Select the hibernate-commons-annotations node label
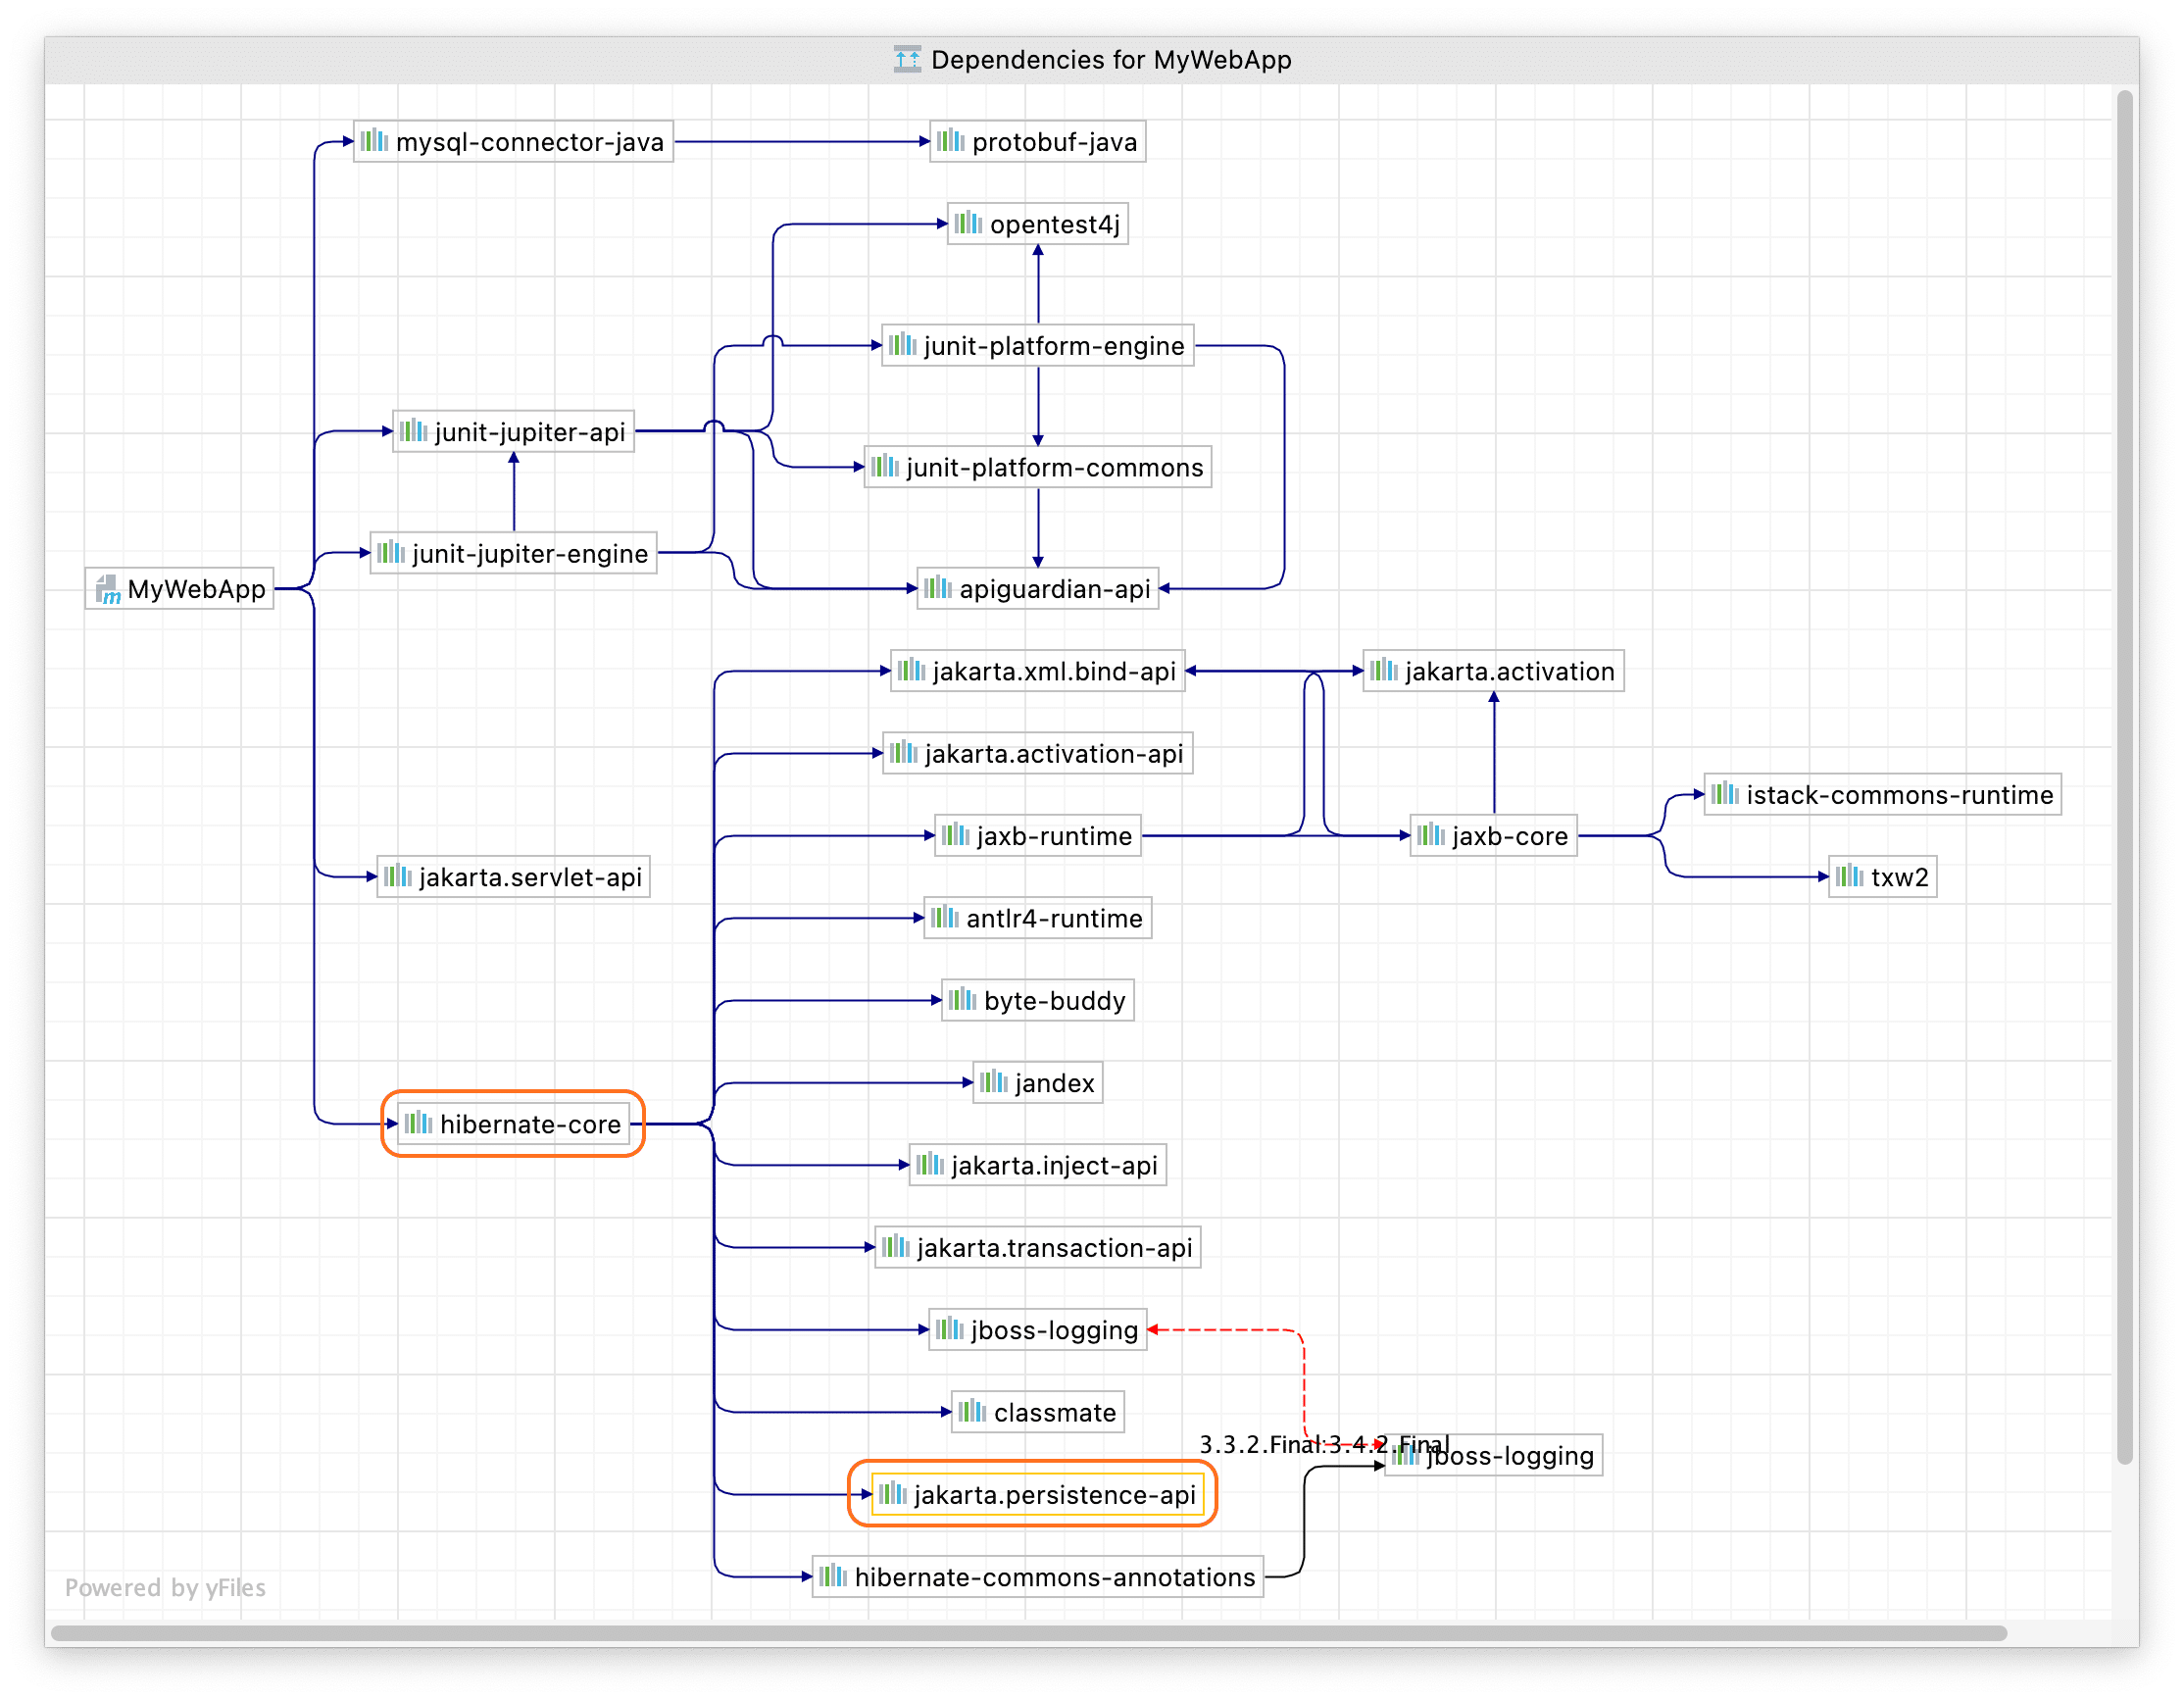Image resolution: width=2184 pixels, height=1700 pixels. tap(1055, 1577)
